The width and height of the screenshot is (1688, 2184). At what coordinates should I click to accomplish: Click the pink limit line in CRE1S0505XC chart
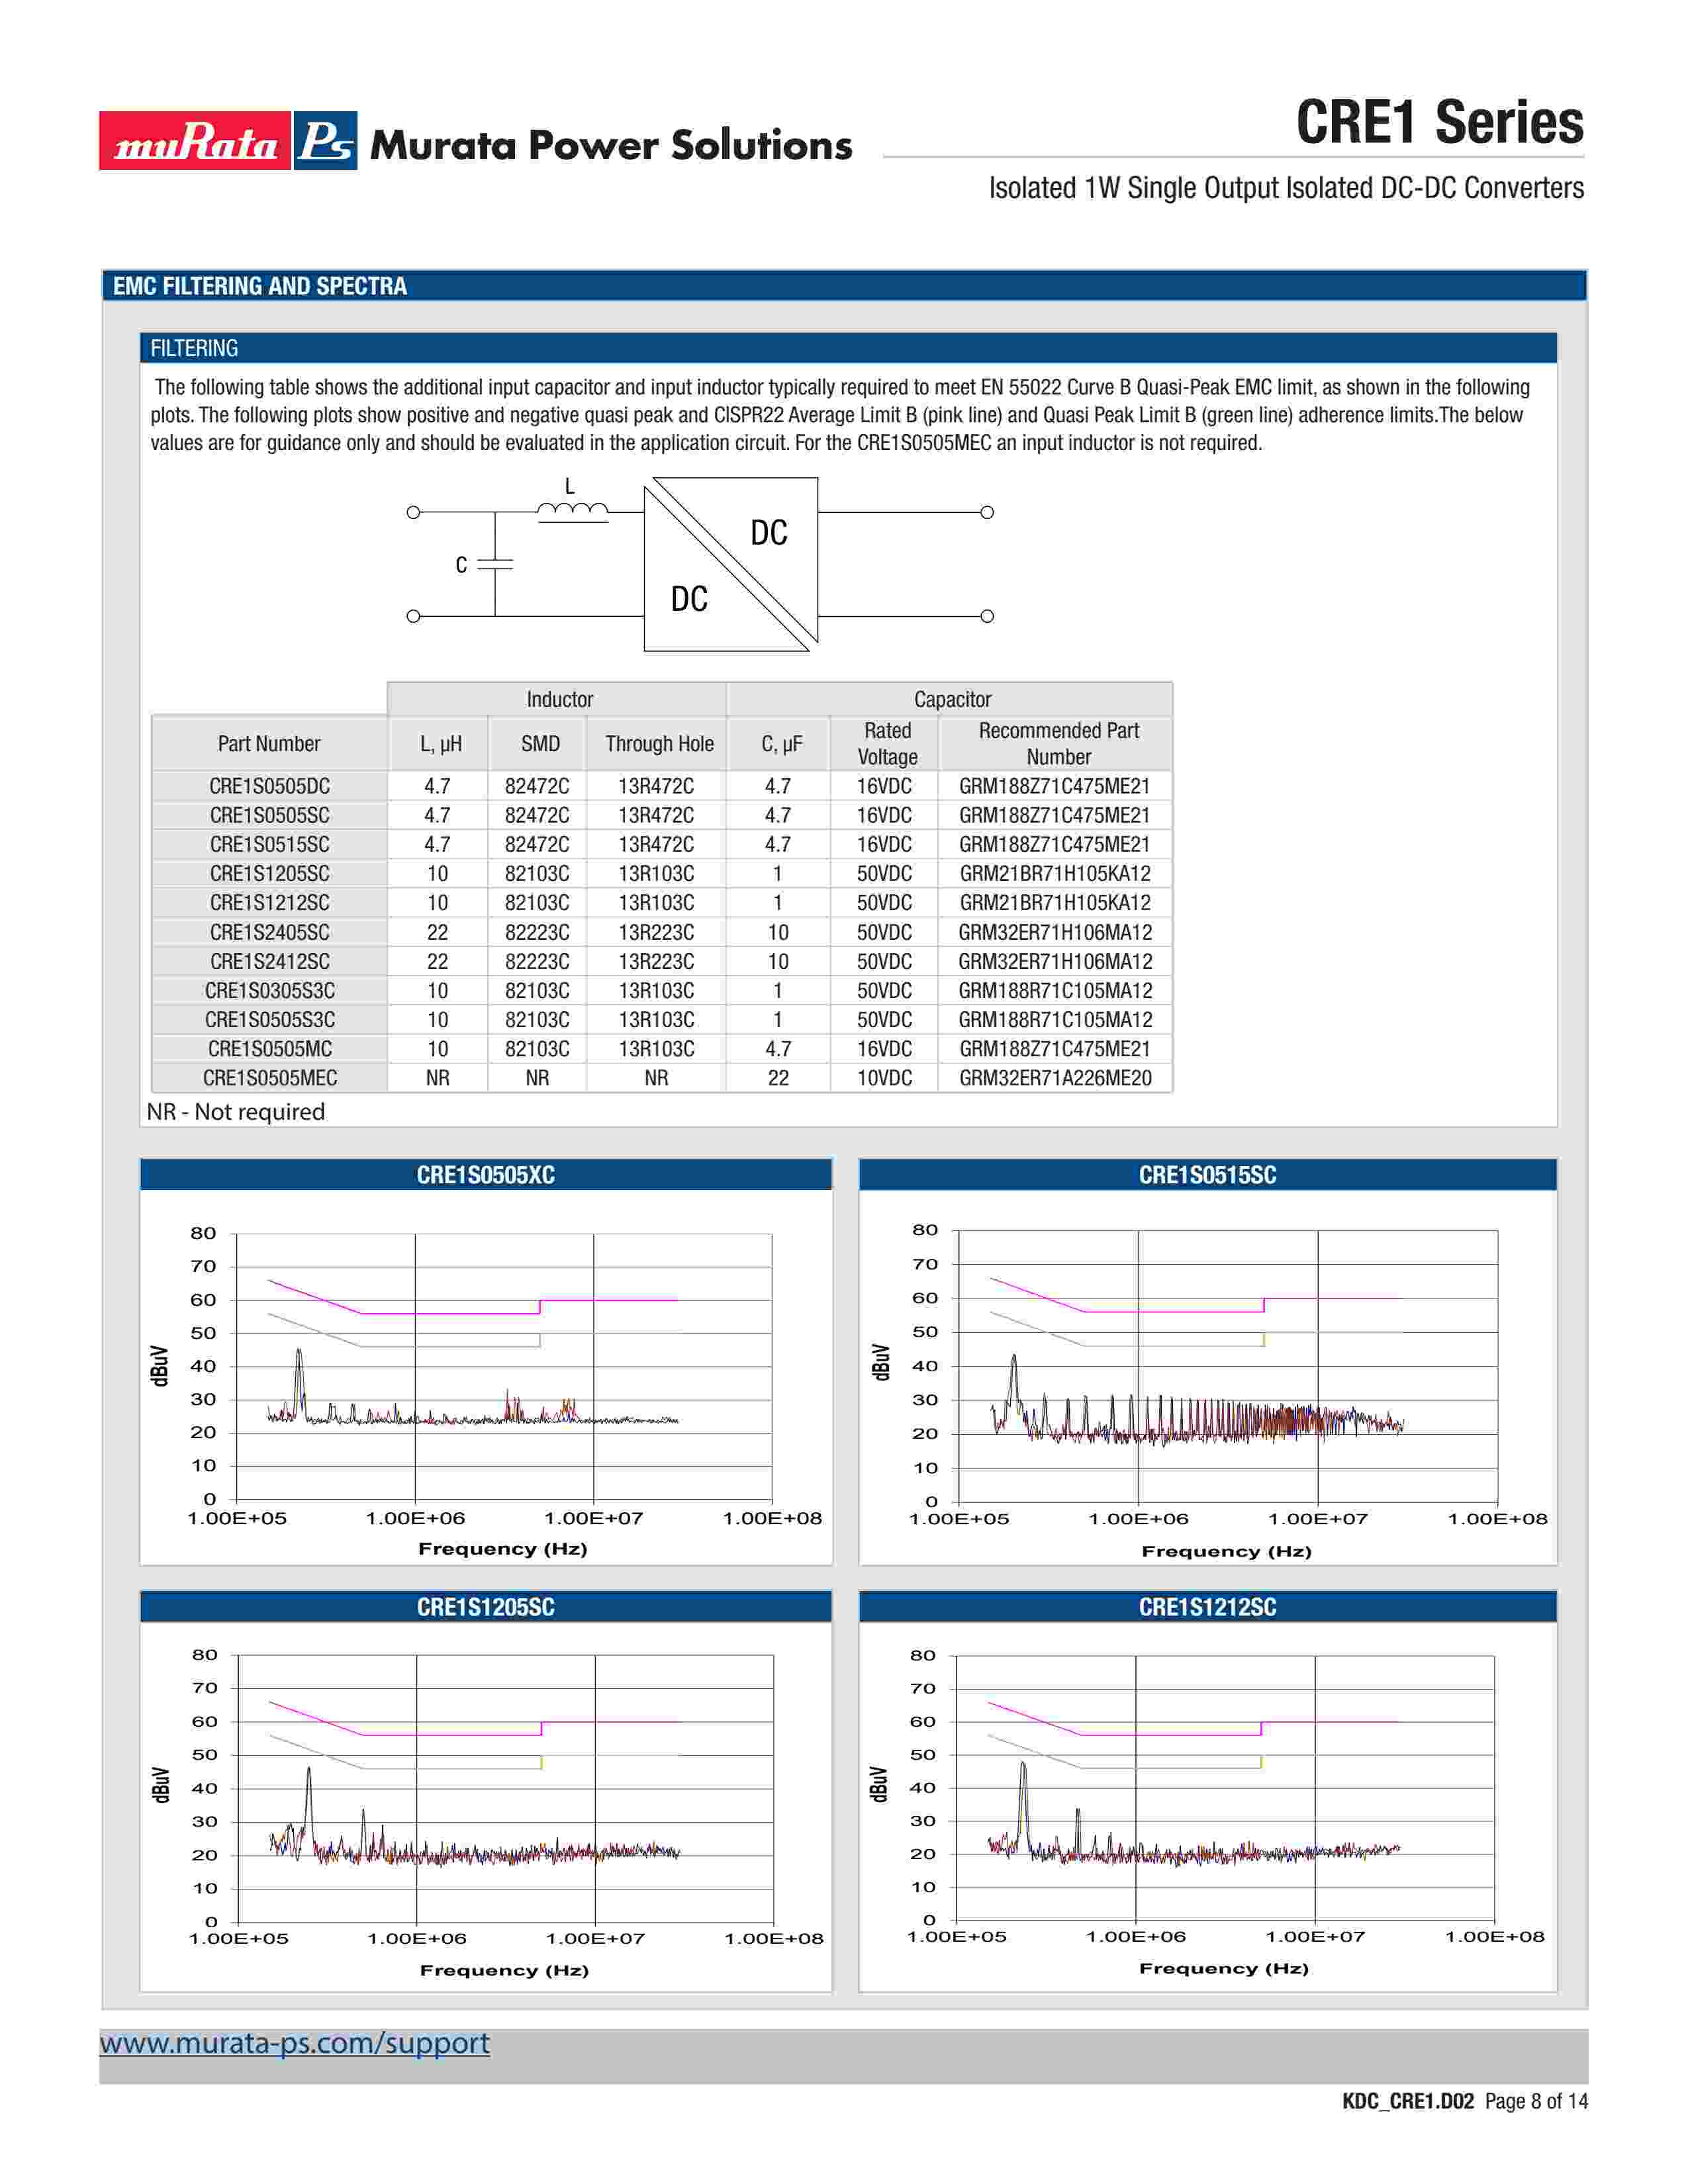[450, 1313]
